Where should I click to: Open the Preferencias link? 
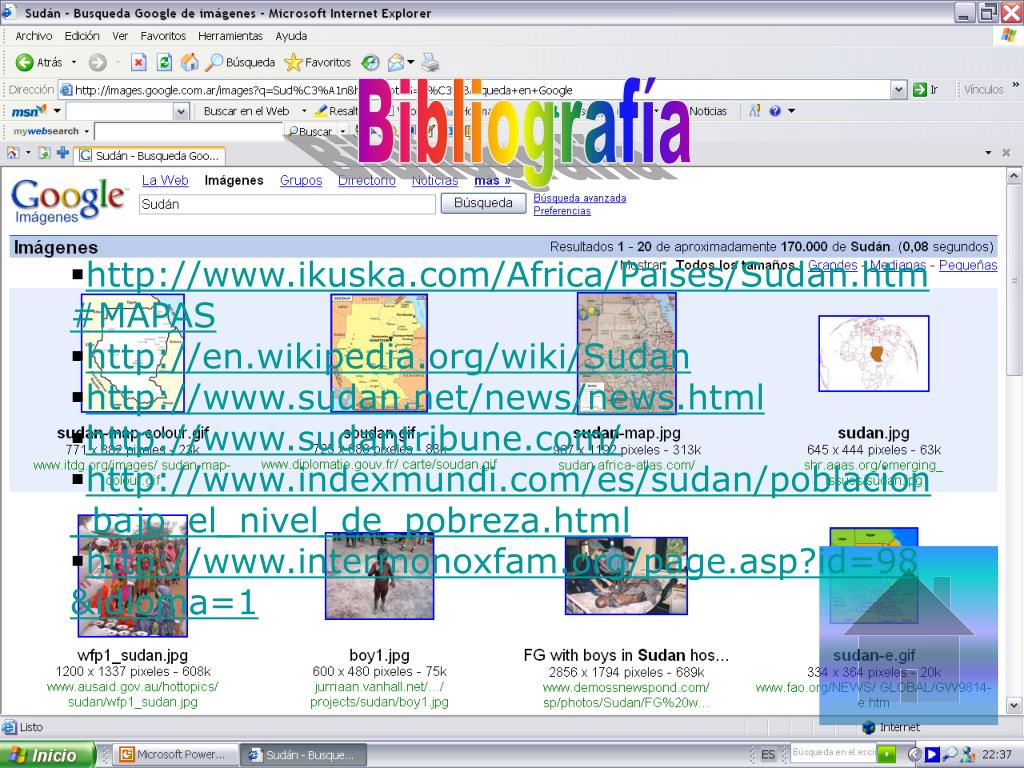coord(562,211)
